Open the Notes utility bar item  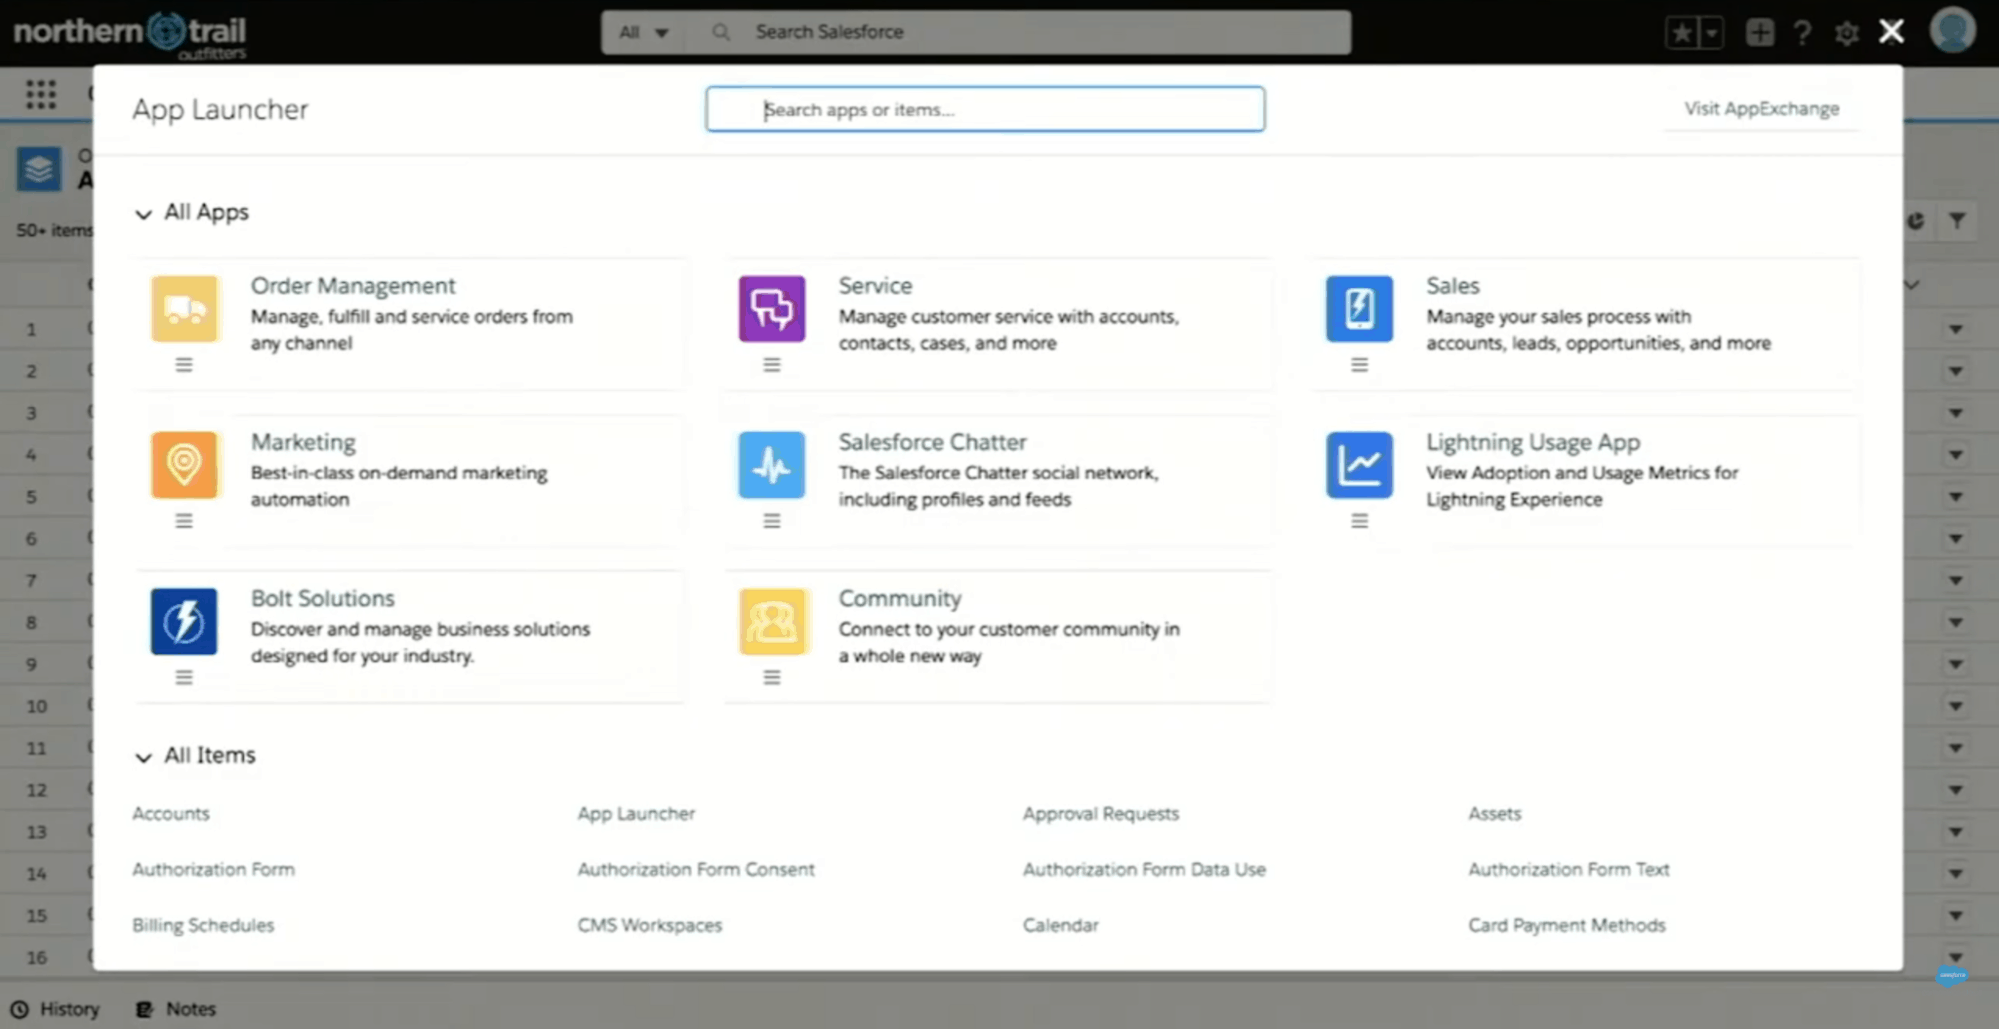coord(176,1009)
